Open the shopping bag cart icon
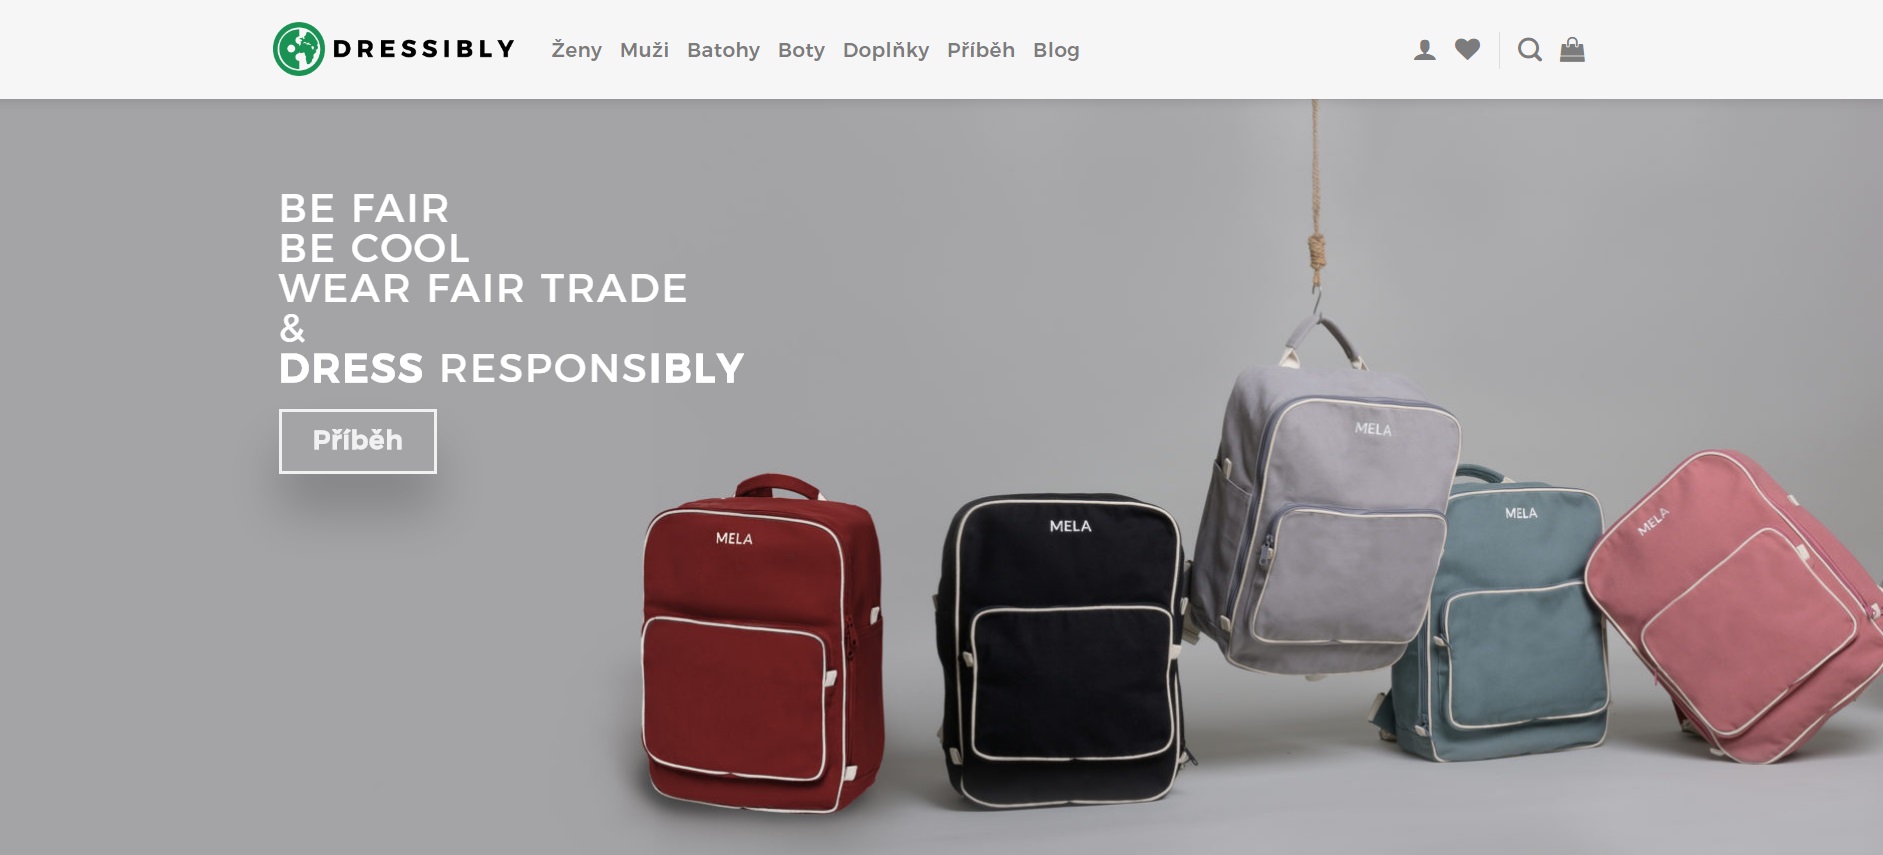The height and width of the screenshot is (855, 1883). [x=1572, y=50]
